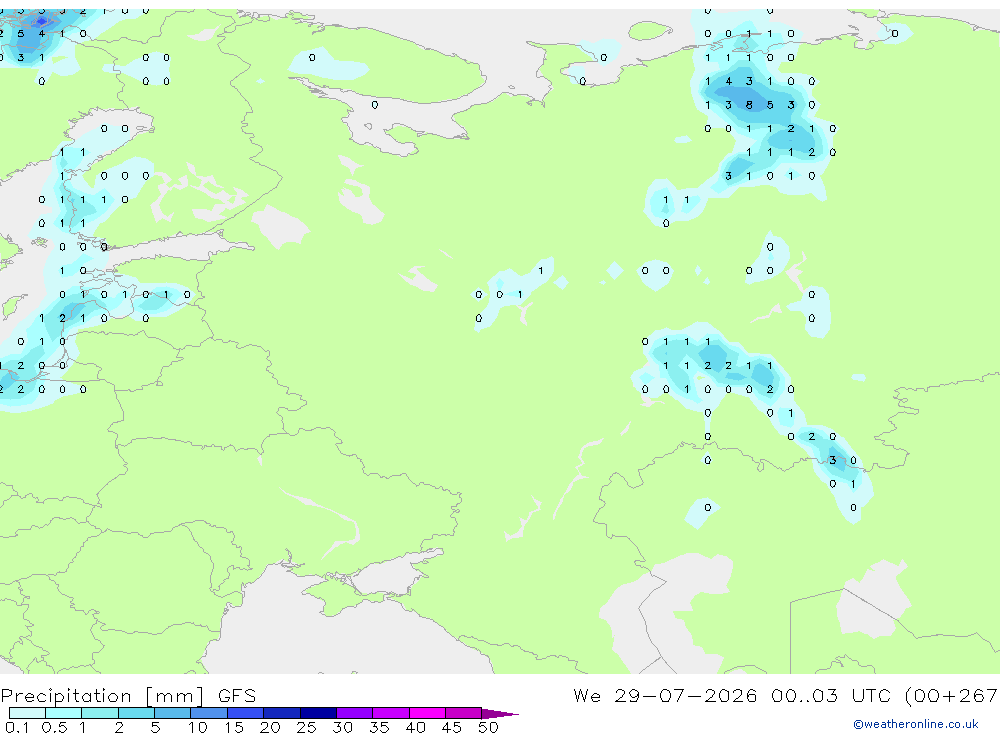Click the legend label '35'
Viewport: 1000px width, 733px height.
379,727
